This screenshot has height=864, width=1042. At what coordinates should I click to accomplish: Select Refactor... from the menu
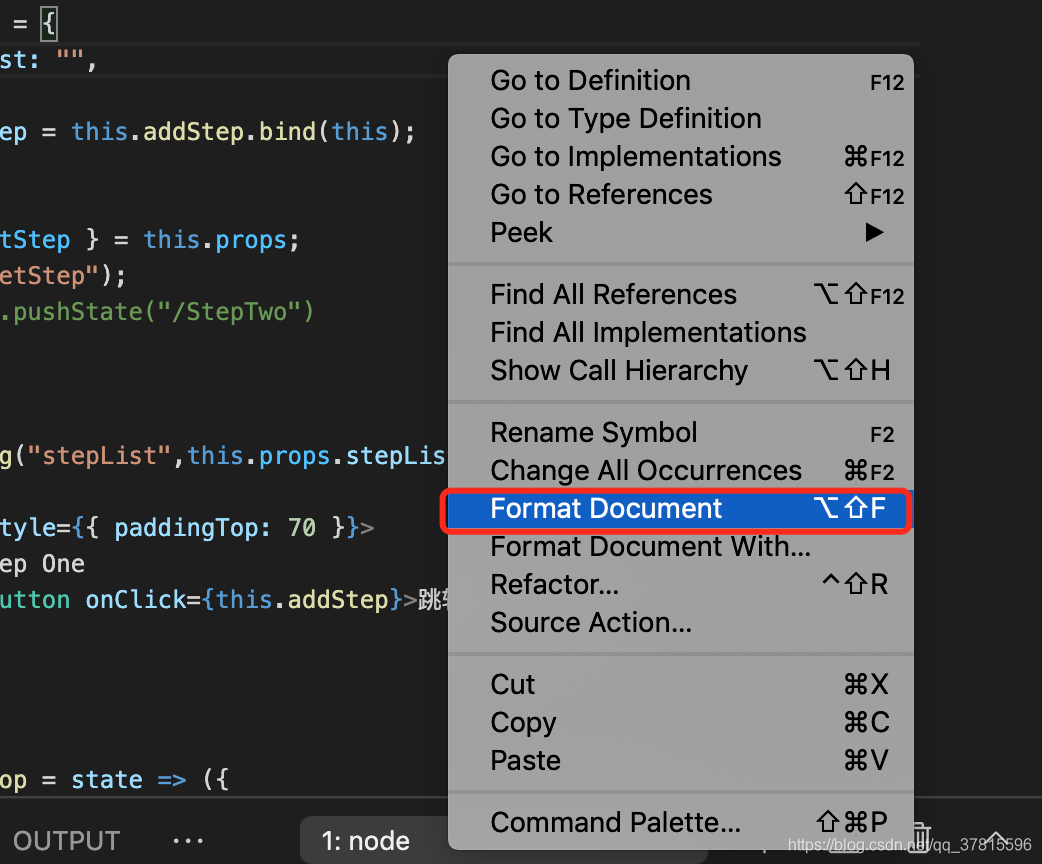click(554, 585)
